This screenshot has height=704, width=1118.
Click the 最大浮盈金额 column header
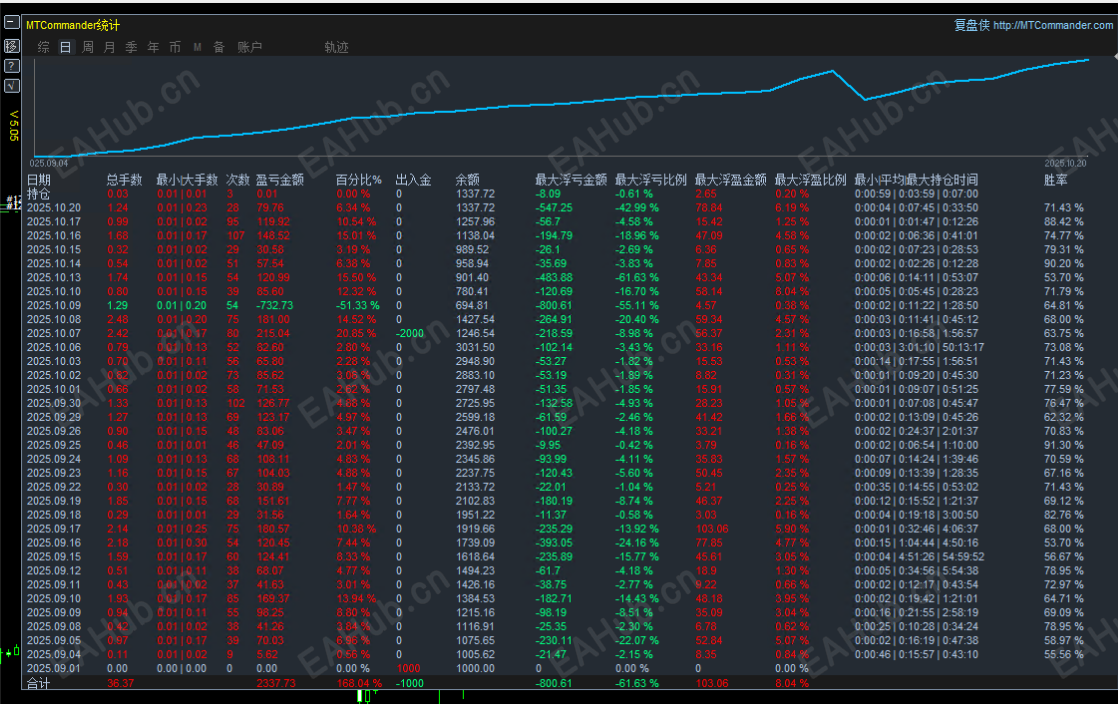click(x=731, y=180)
